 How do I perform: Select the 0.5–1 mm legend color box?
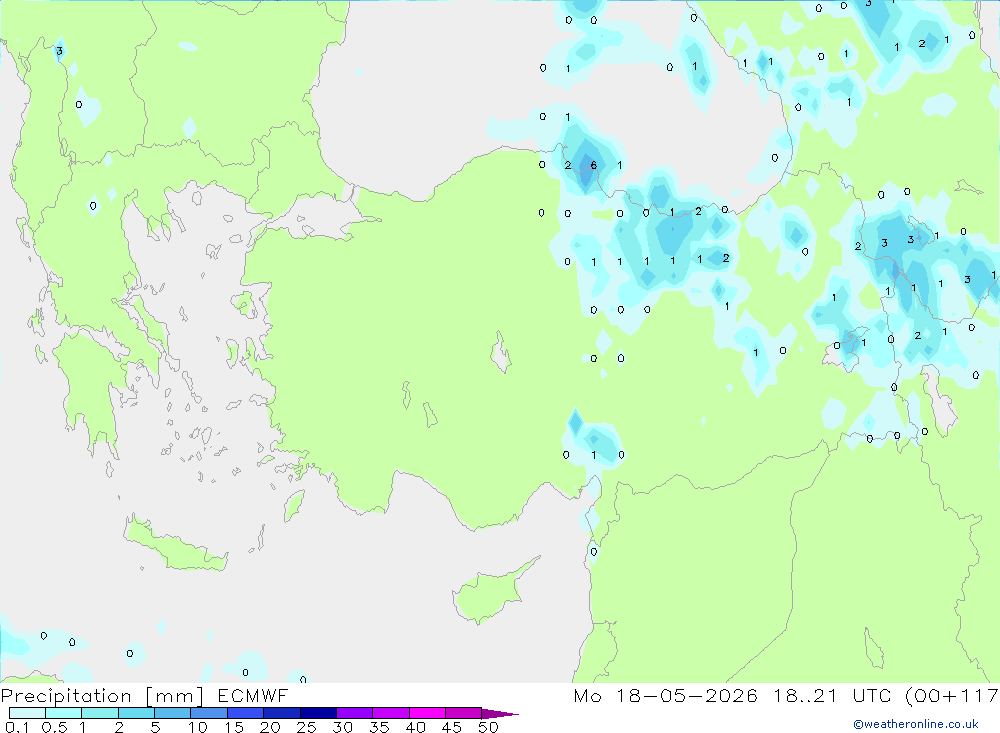pos(64,713)
